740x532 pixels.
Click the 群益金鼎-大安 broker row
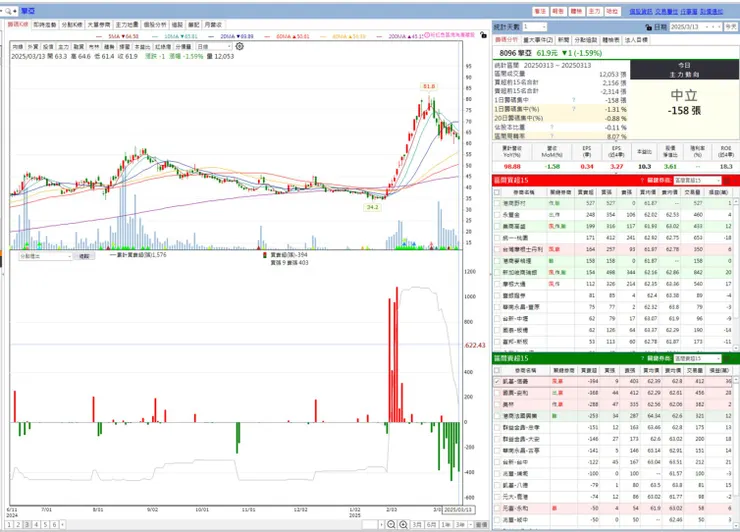click(x=615, y=439)
